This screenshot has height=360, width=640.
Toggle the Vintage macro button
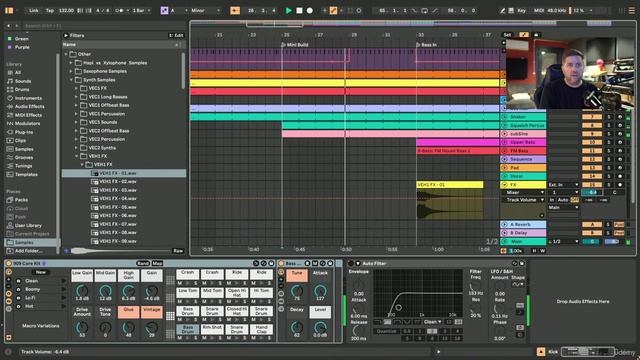point(152,312)
